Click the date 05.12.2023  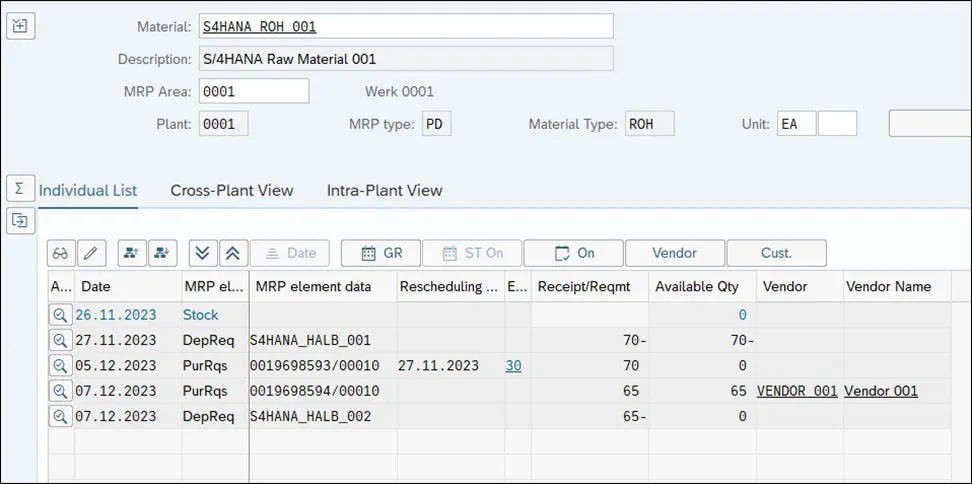click(116, 366)
